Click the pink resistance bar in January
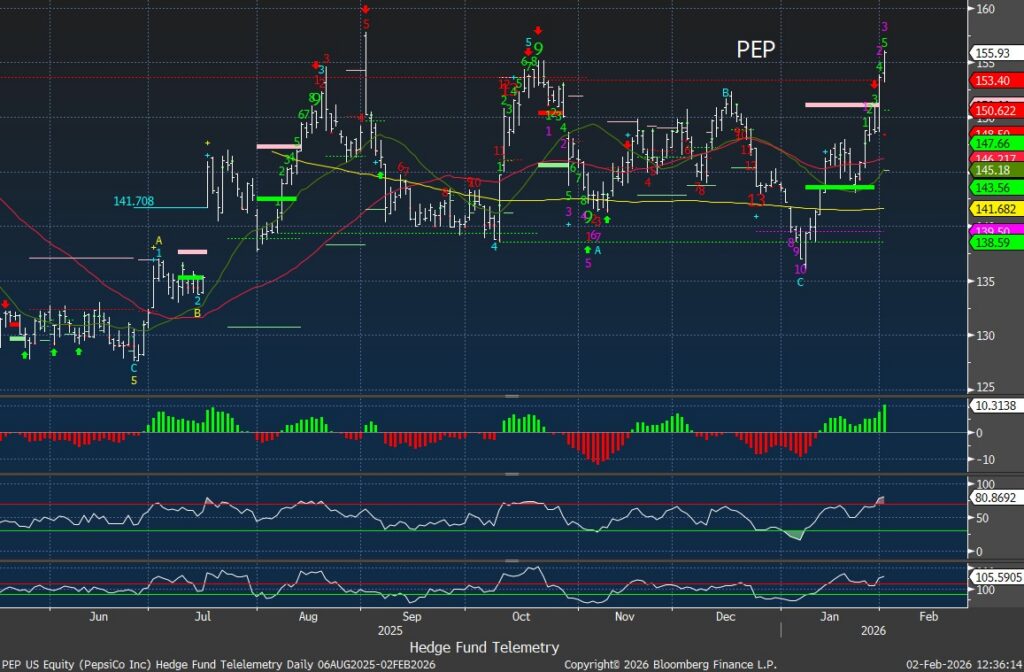 pos(836,104)
